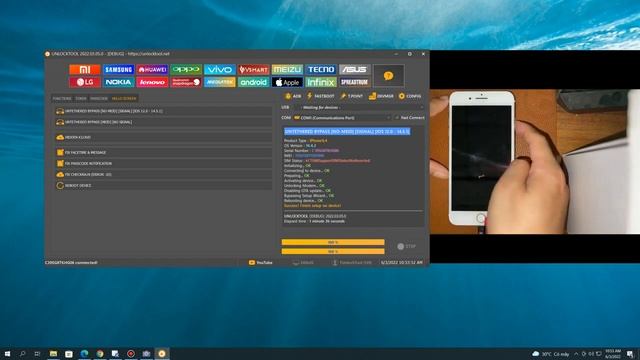The height and width of the screenshot is (360, 640).
Task: Click Fix FaceTime & Message
Action: pos(163,152)
